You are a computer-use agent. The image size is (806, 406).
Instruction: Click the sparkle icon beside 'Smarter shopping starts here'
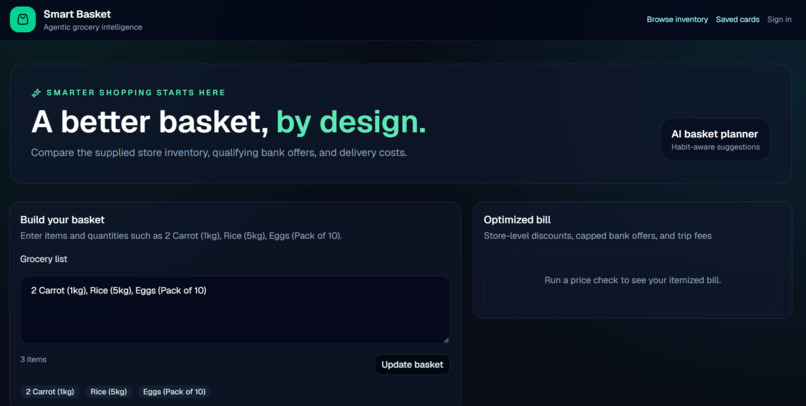[x=36, y=93]
